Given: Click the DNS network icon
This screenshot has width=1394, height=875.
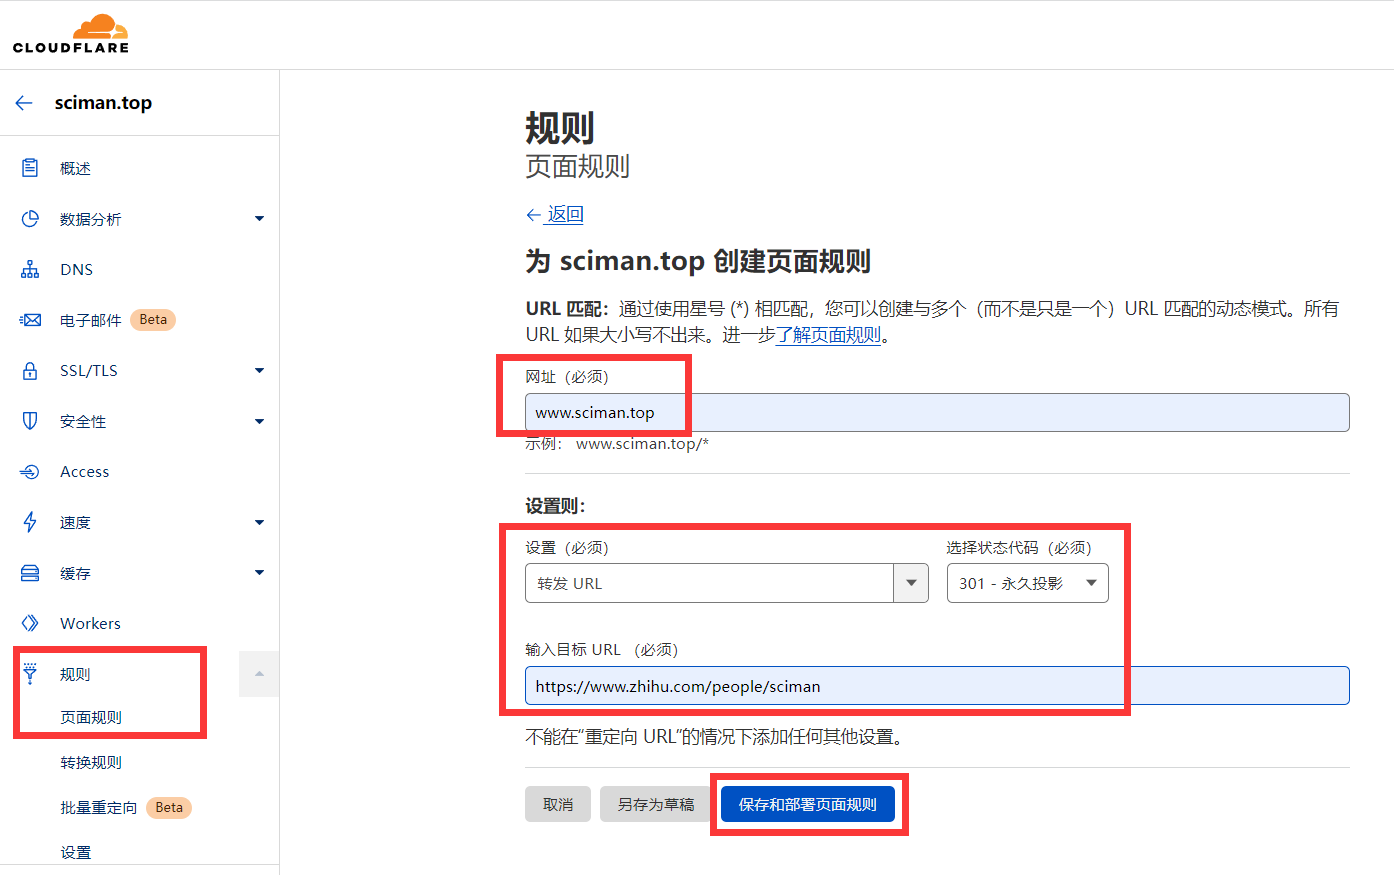Looking at the screenshot, I should (30, 270).
